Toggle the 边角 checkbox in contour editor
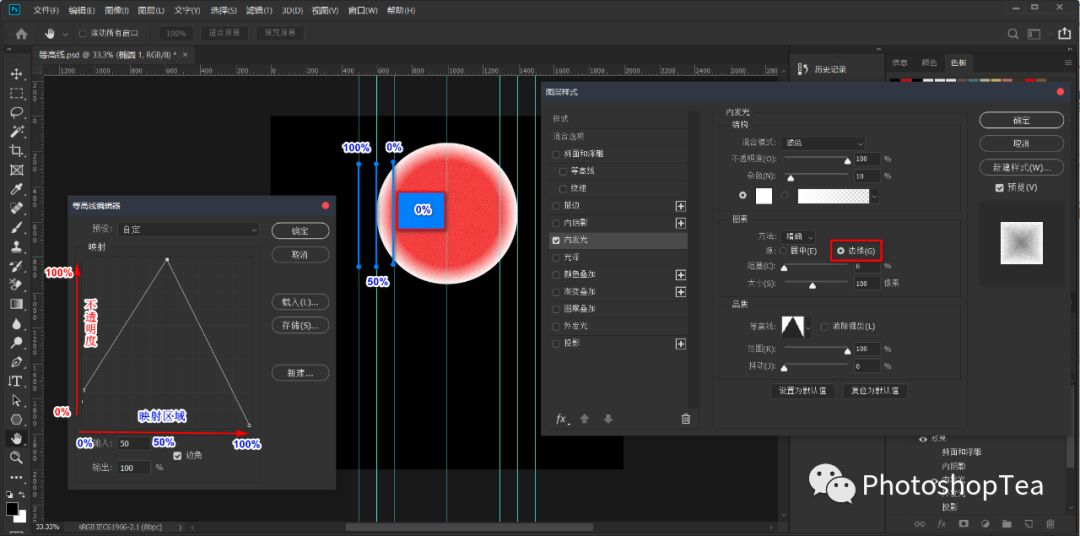 point(178,455)
